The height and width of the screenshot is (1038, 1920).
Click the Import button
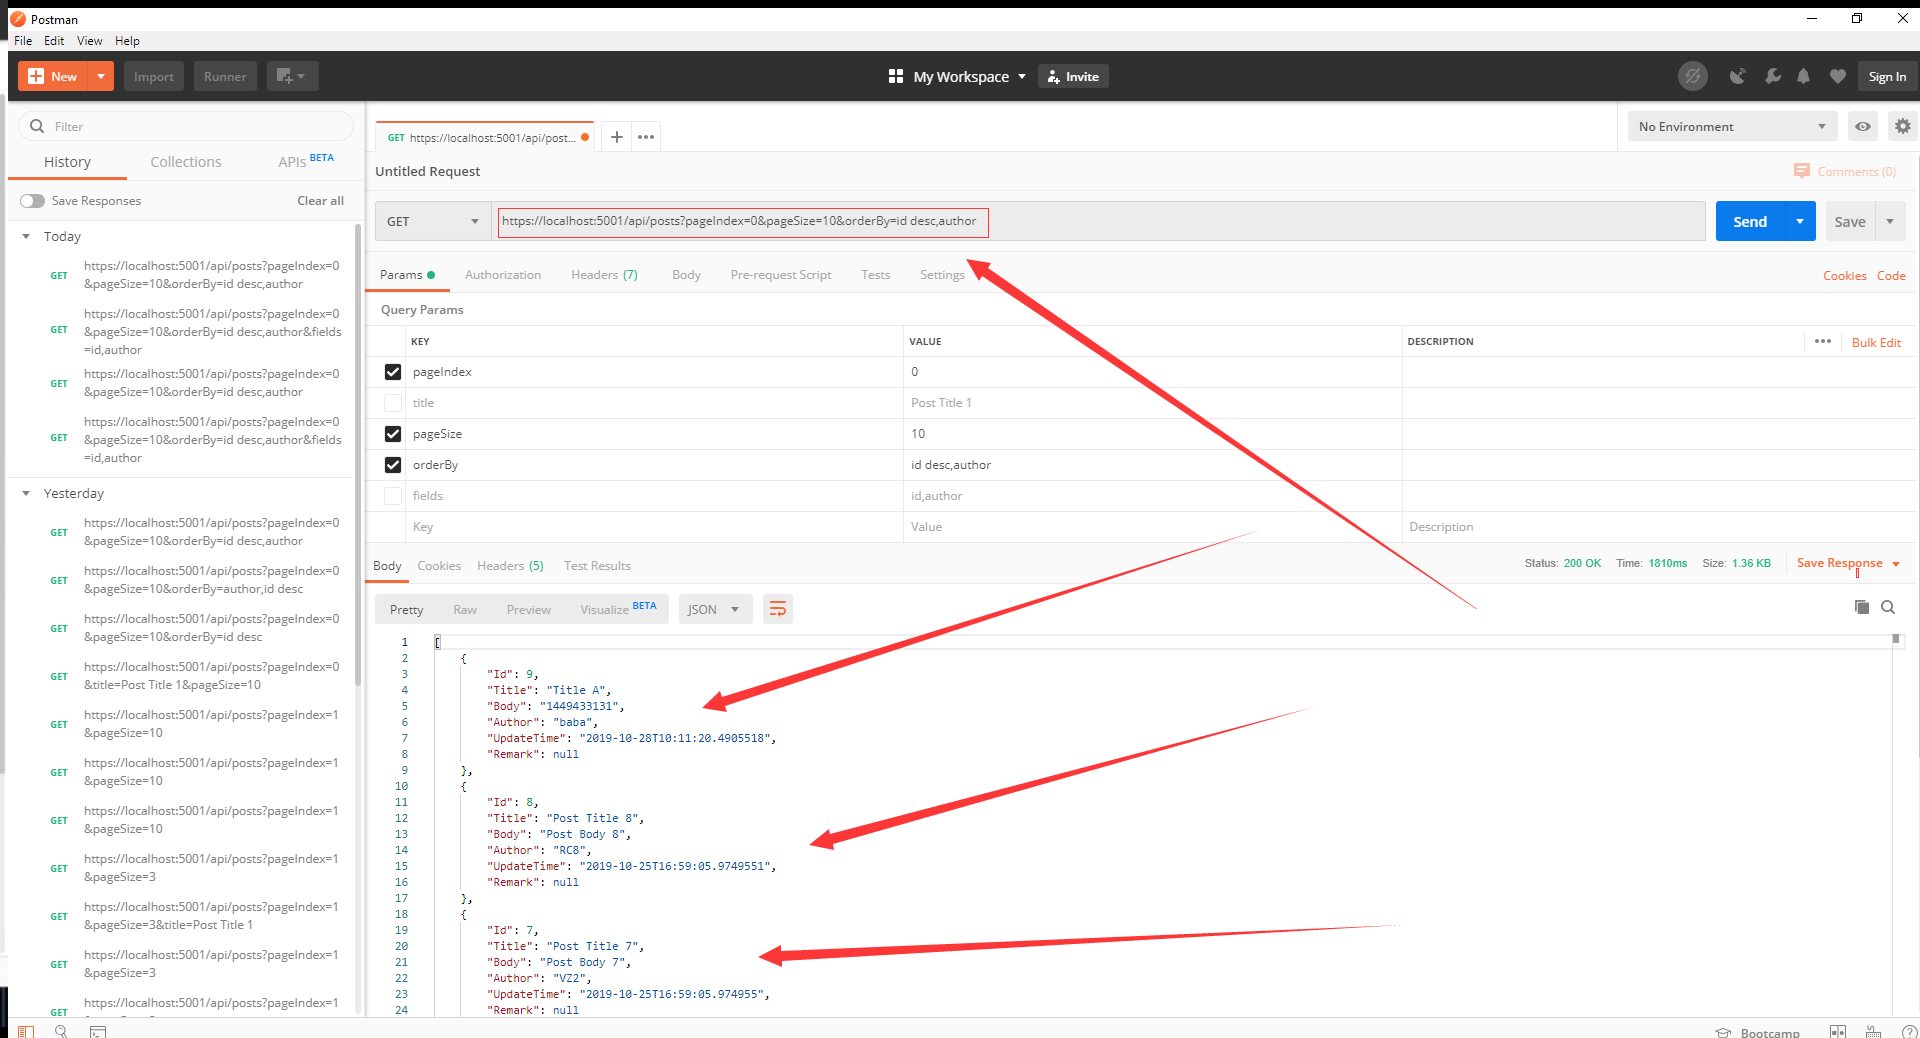coord(154,76)
